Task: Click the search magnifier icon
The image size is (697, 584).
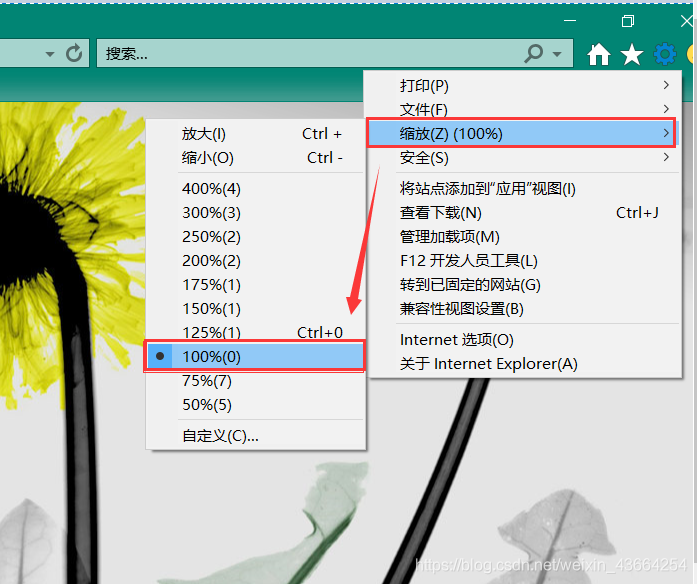Action: (533, 53)
